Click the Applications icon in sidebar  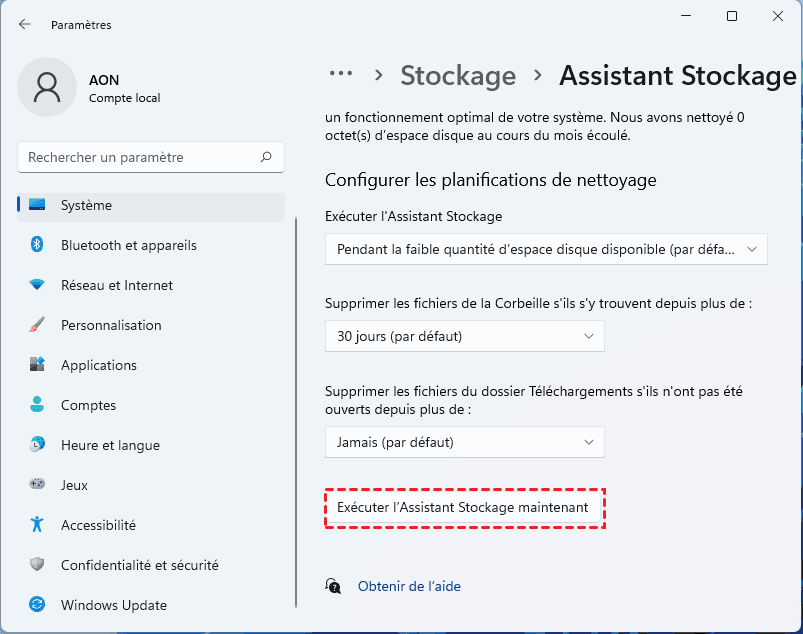coord(38,365)
